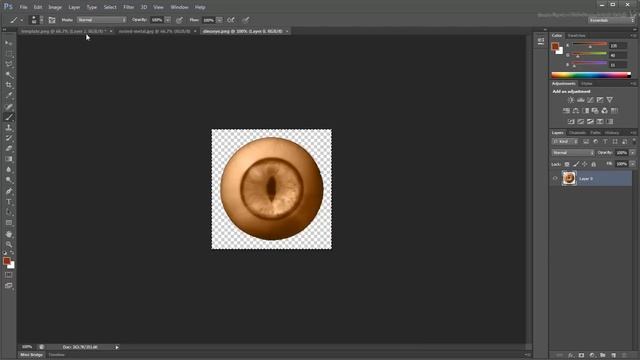The image size is (640, 360).
Task: Select the Lasso tool
Action: (9, 64)
